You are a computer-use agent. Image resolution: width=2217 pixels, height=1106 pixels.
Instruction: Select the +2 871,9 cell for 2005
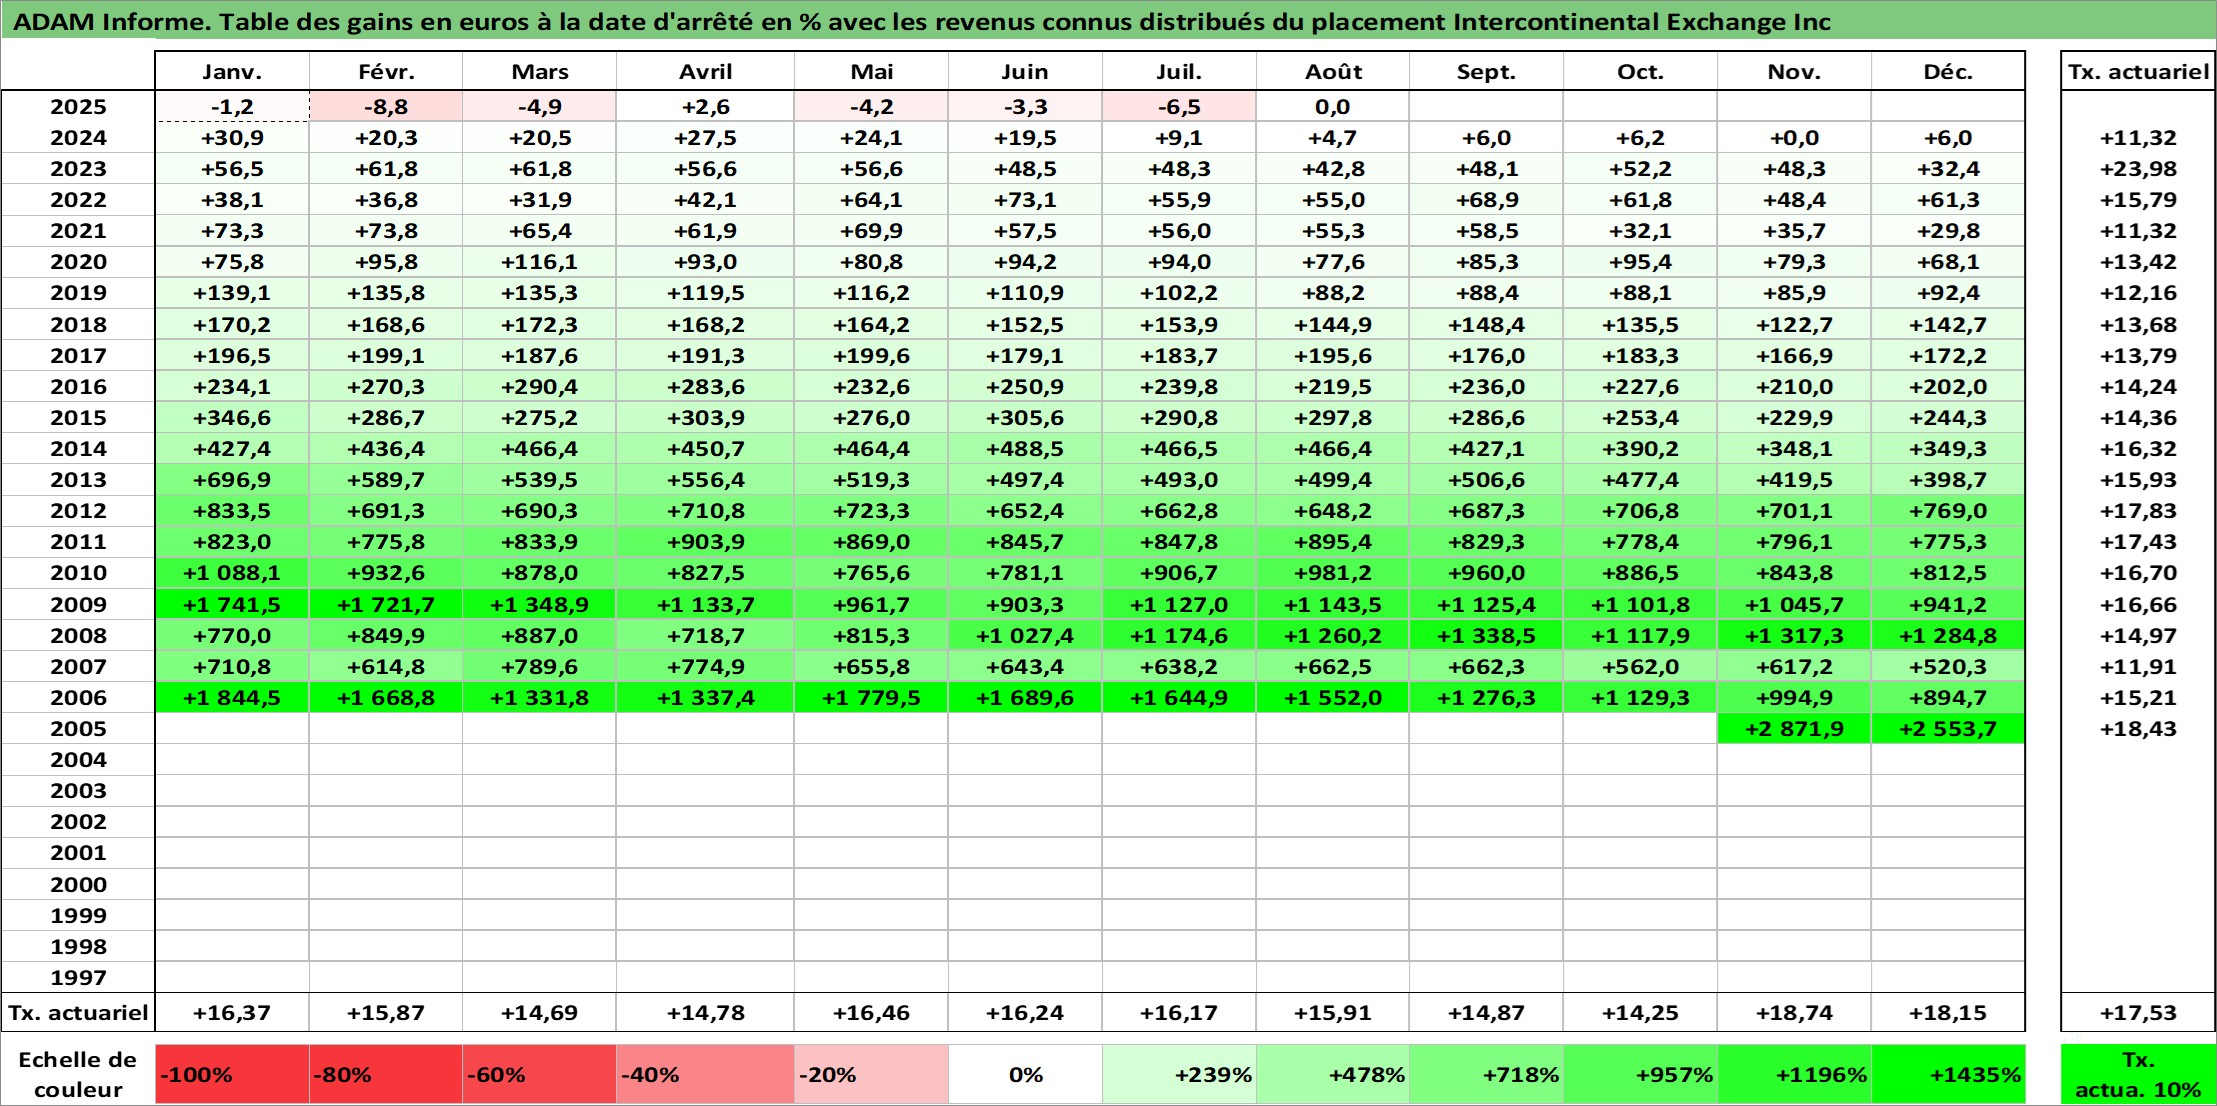tap(1794, 729)
